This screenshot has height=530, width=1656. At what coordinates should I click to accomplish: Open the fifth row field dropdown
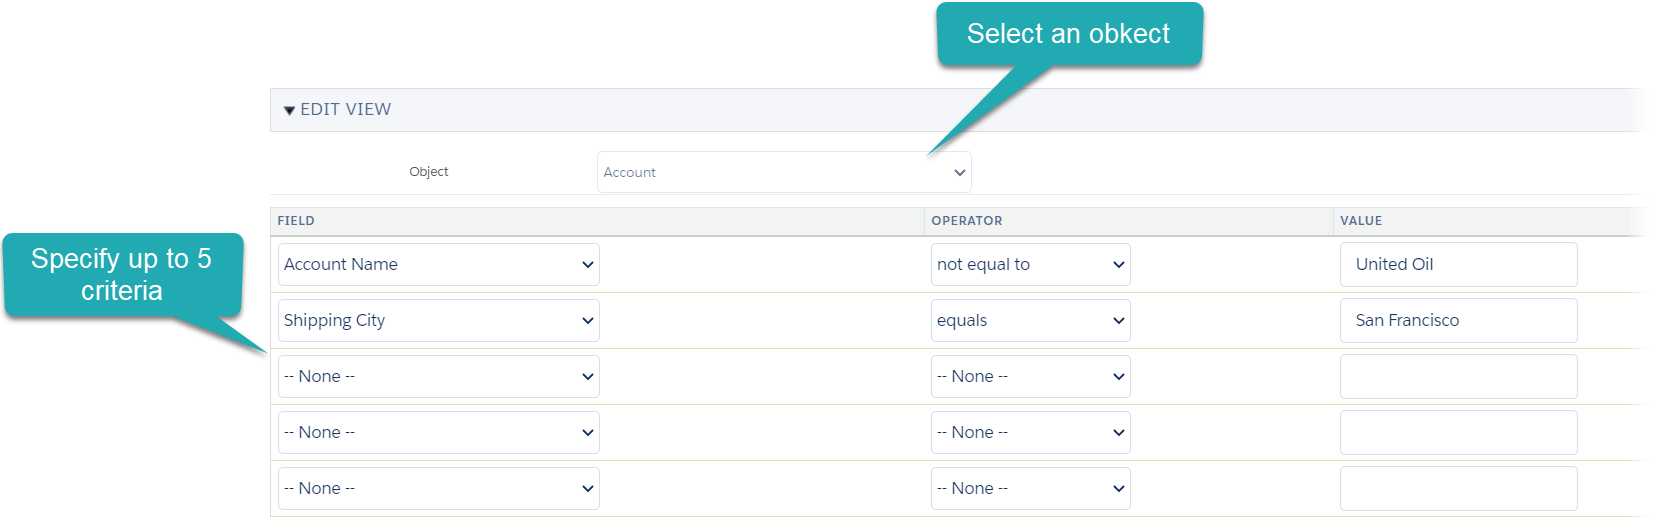438,488
